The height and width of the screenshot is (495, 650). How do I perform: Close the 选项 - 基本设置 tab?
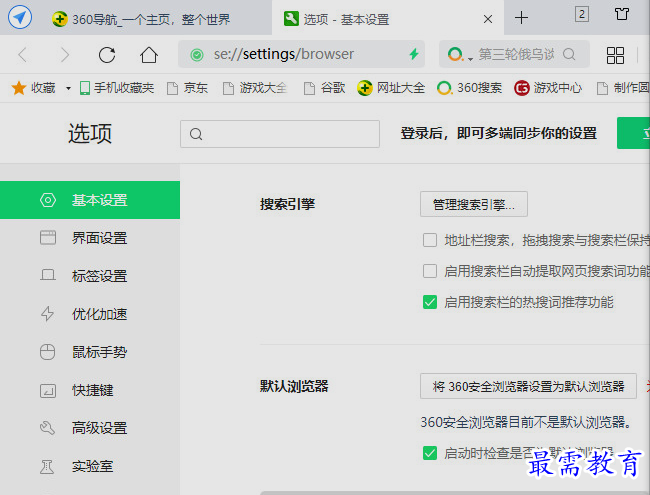pyautogui.click(x=488, y=19)
